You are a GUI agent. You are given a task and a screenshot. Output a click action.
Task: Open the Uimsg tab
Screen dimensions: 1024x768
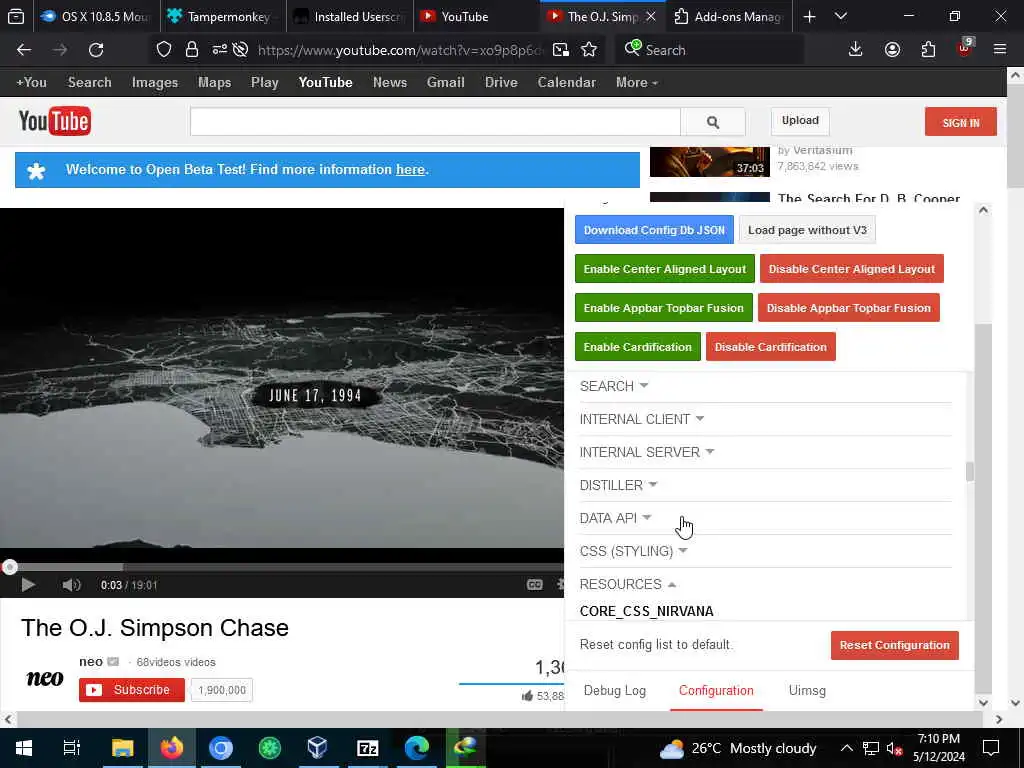[807, 690]
